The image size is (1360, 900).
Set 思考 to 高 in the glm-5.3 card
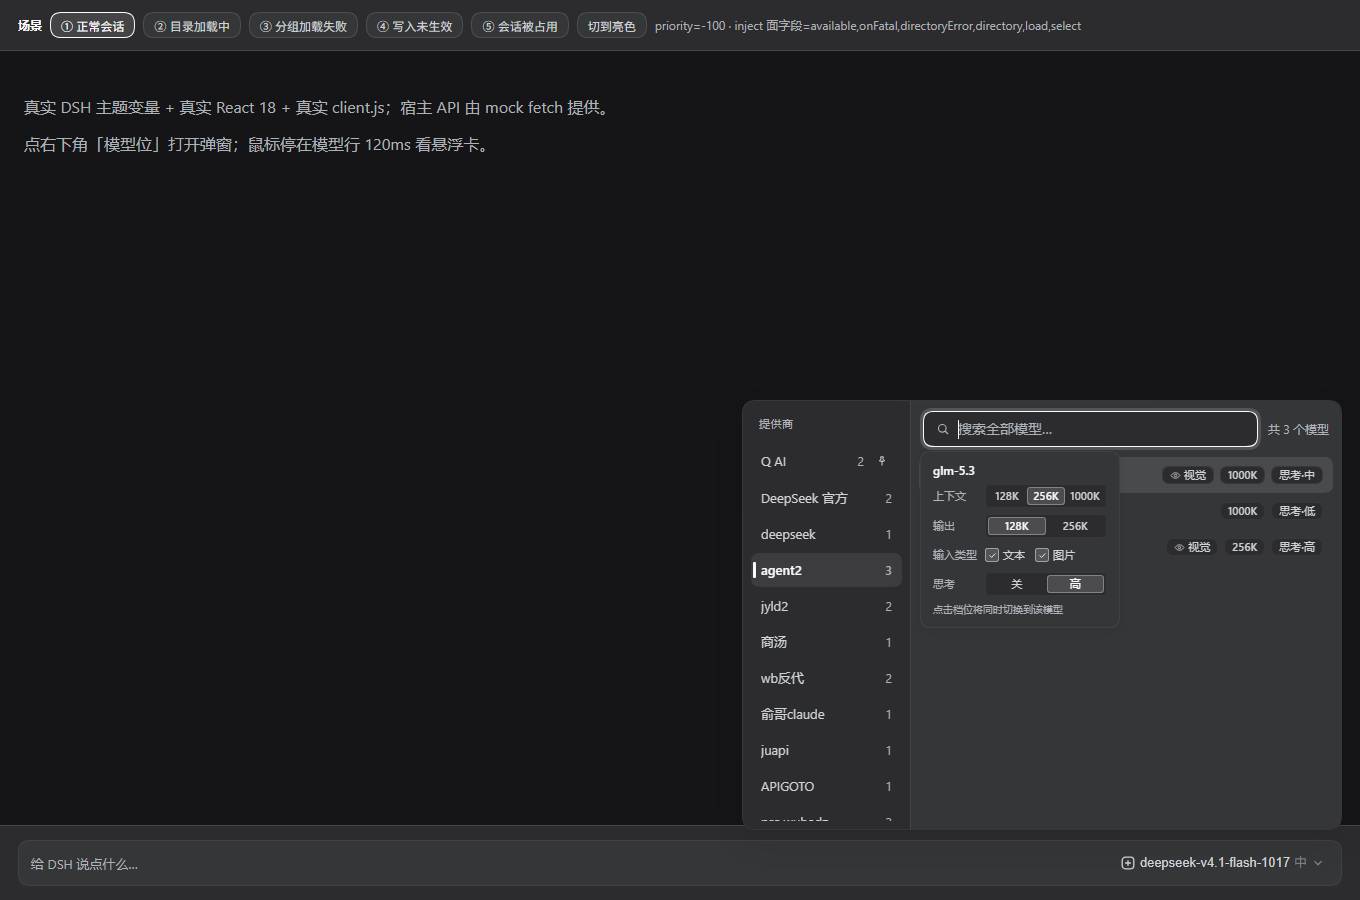[x=1075, y=584]
